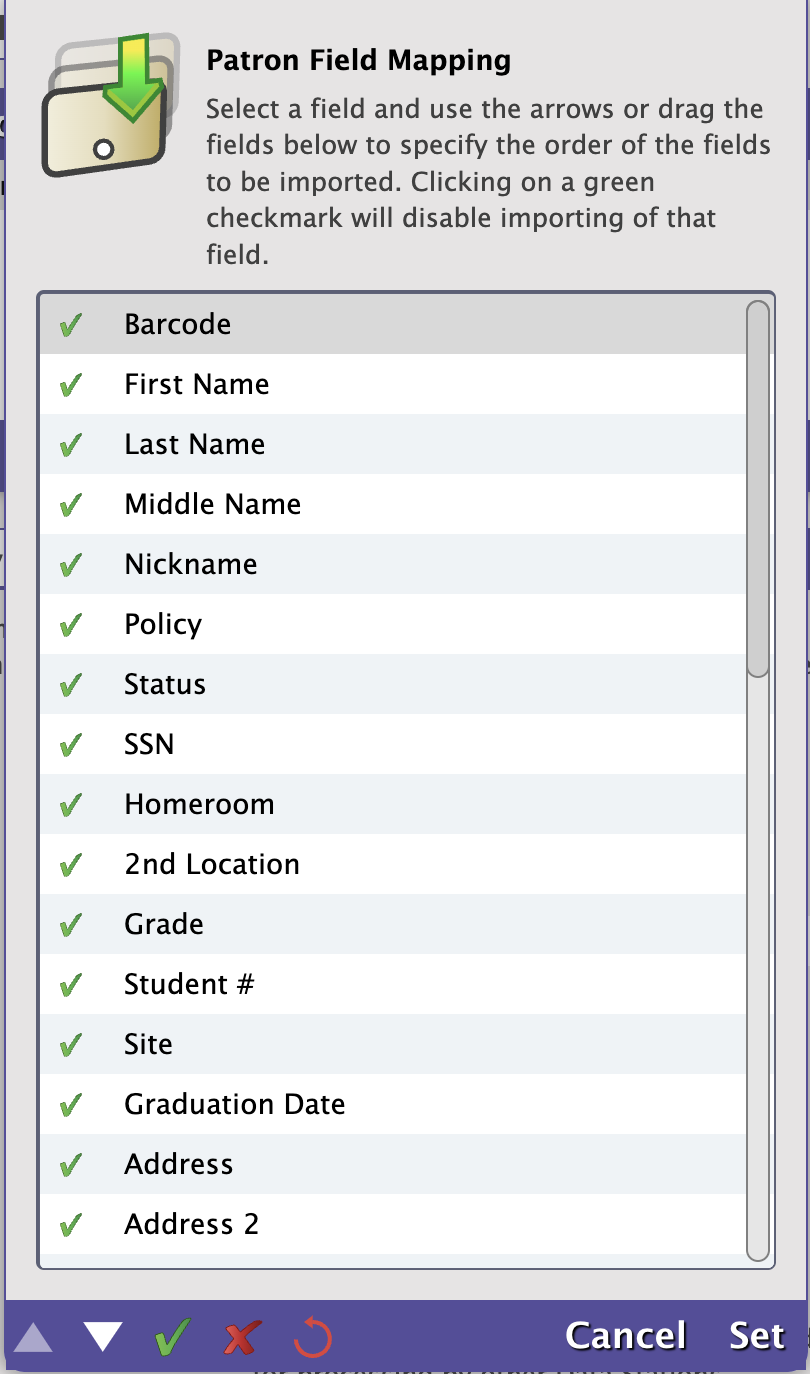Viewport: 810px width, 1374px height.
Task: Select the 2nd Location field
Action: pos(393,864)
